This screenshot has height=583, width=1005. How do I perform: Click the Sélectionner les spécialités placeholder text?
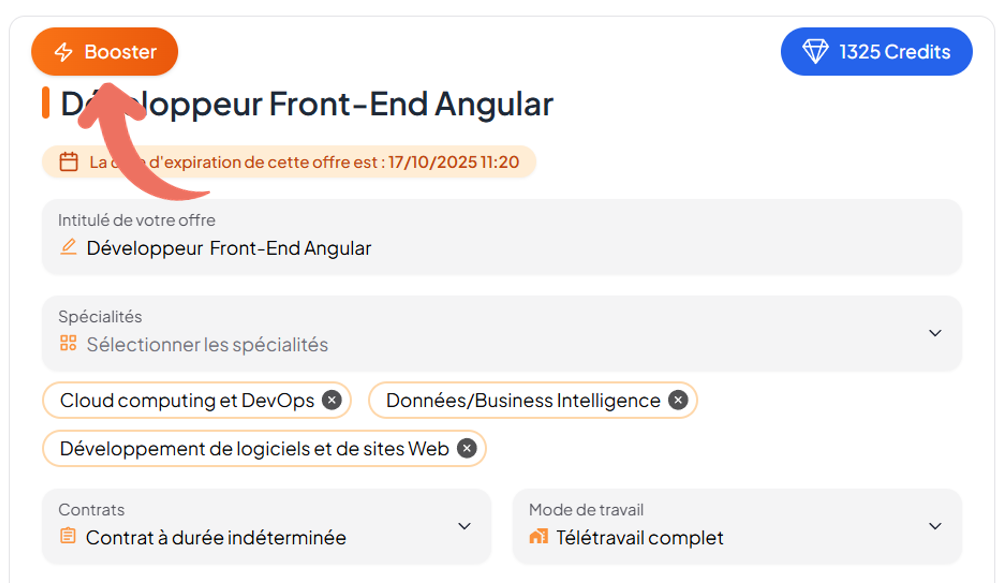207,344
